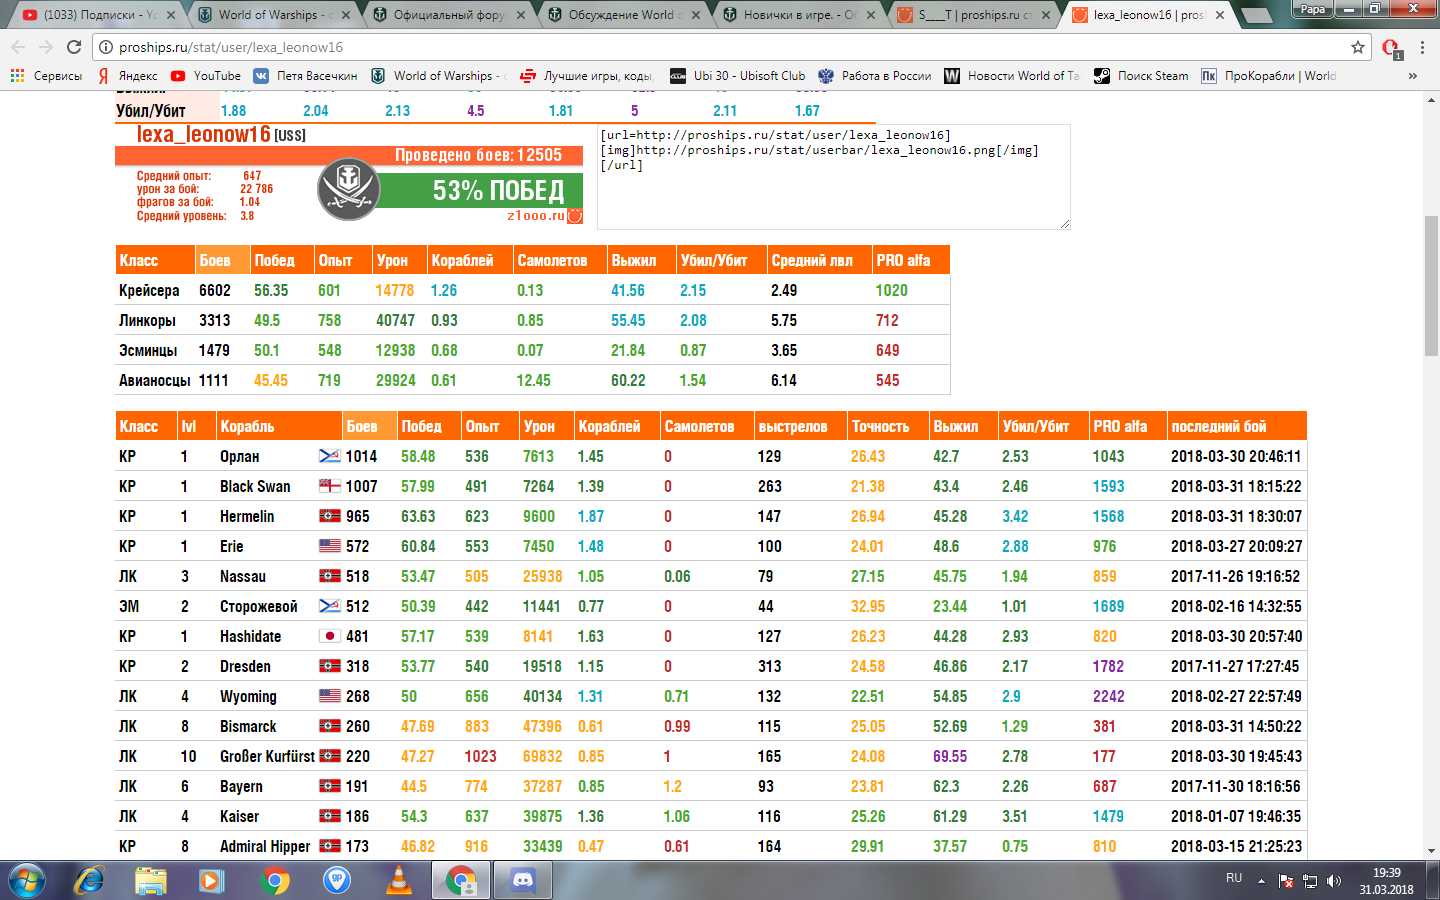The height and width of the screenshot is (900, 1440).
Task: Switch to the Новички в игре tab
Action: [x=800, y=14]
